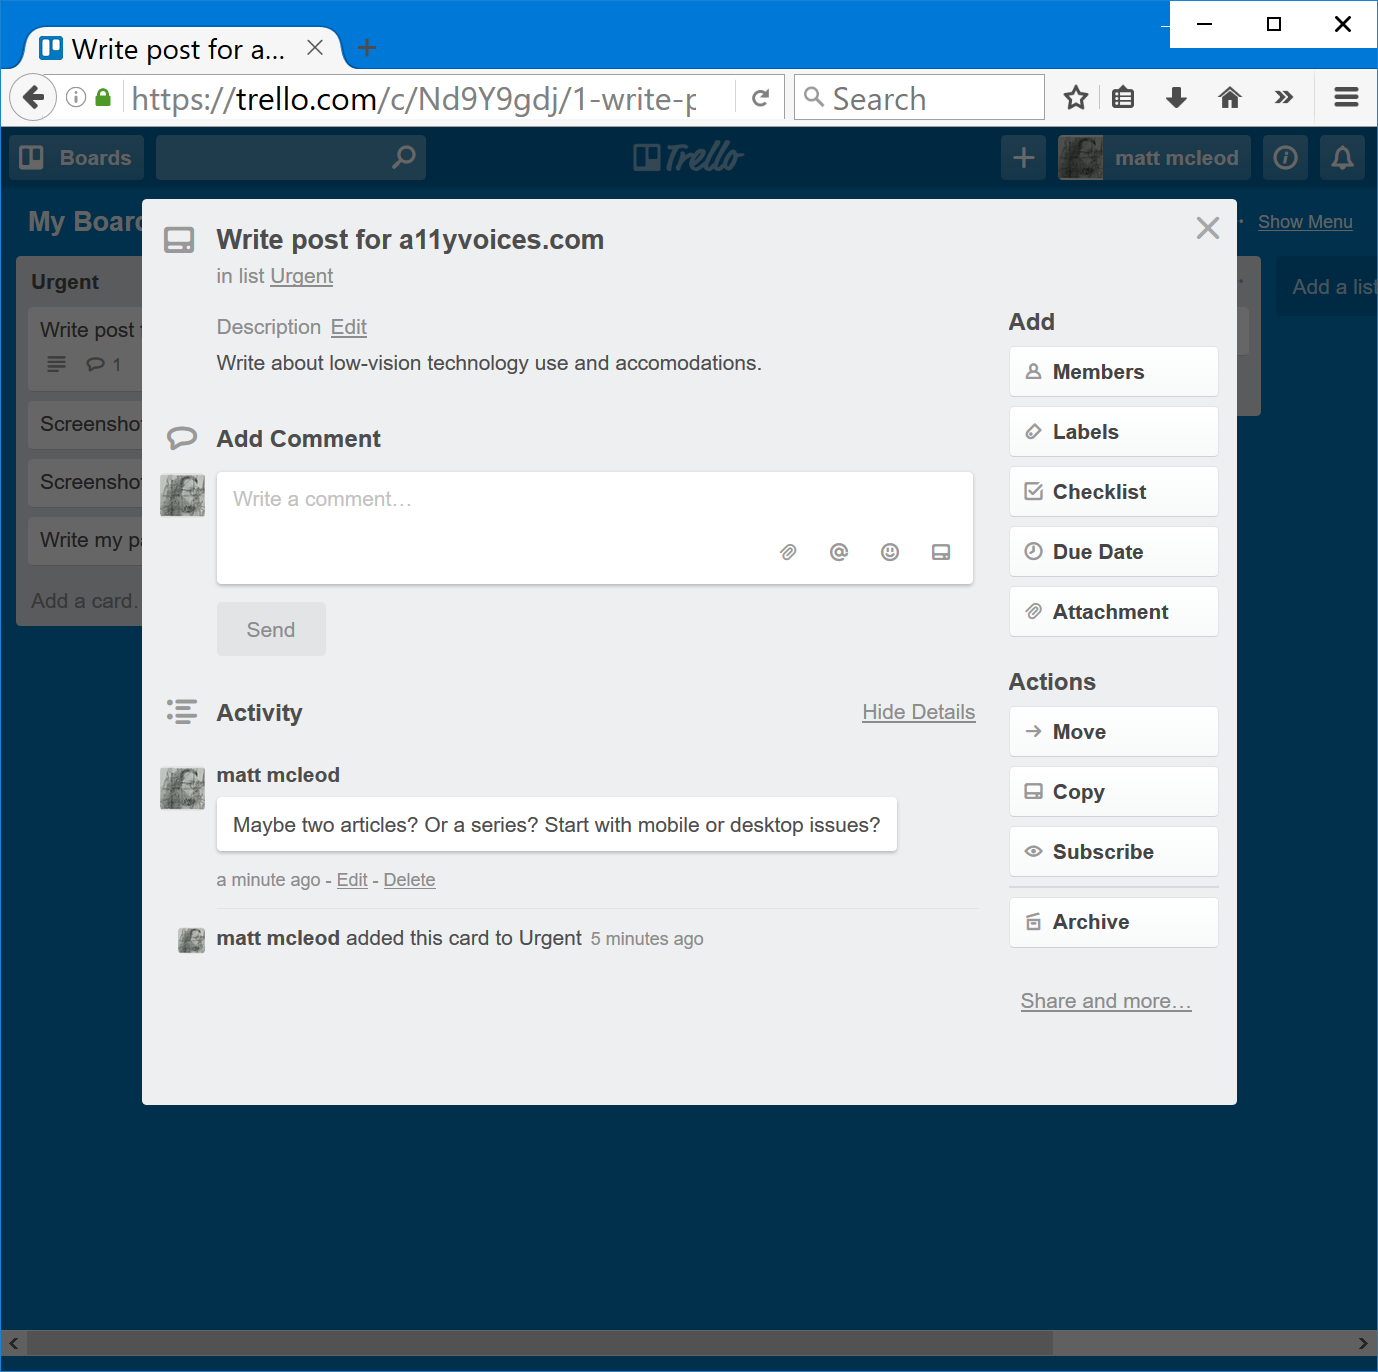Click the Add Comment heading
The width and height of the screenshot is (1378, 1372).
298,439
